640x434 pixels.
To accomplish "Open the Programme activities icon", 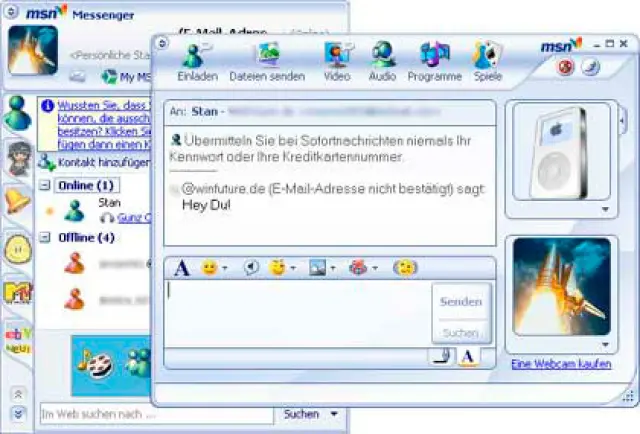I will coord(435,54).
